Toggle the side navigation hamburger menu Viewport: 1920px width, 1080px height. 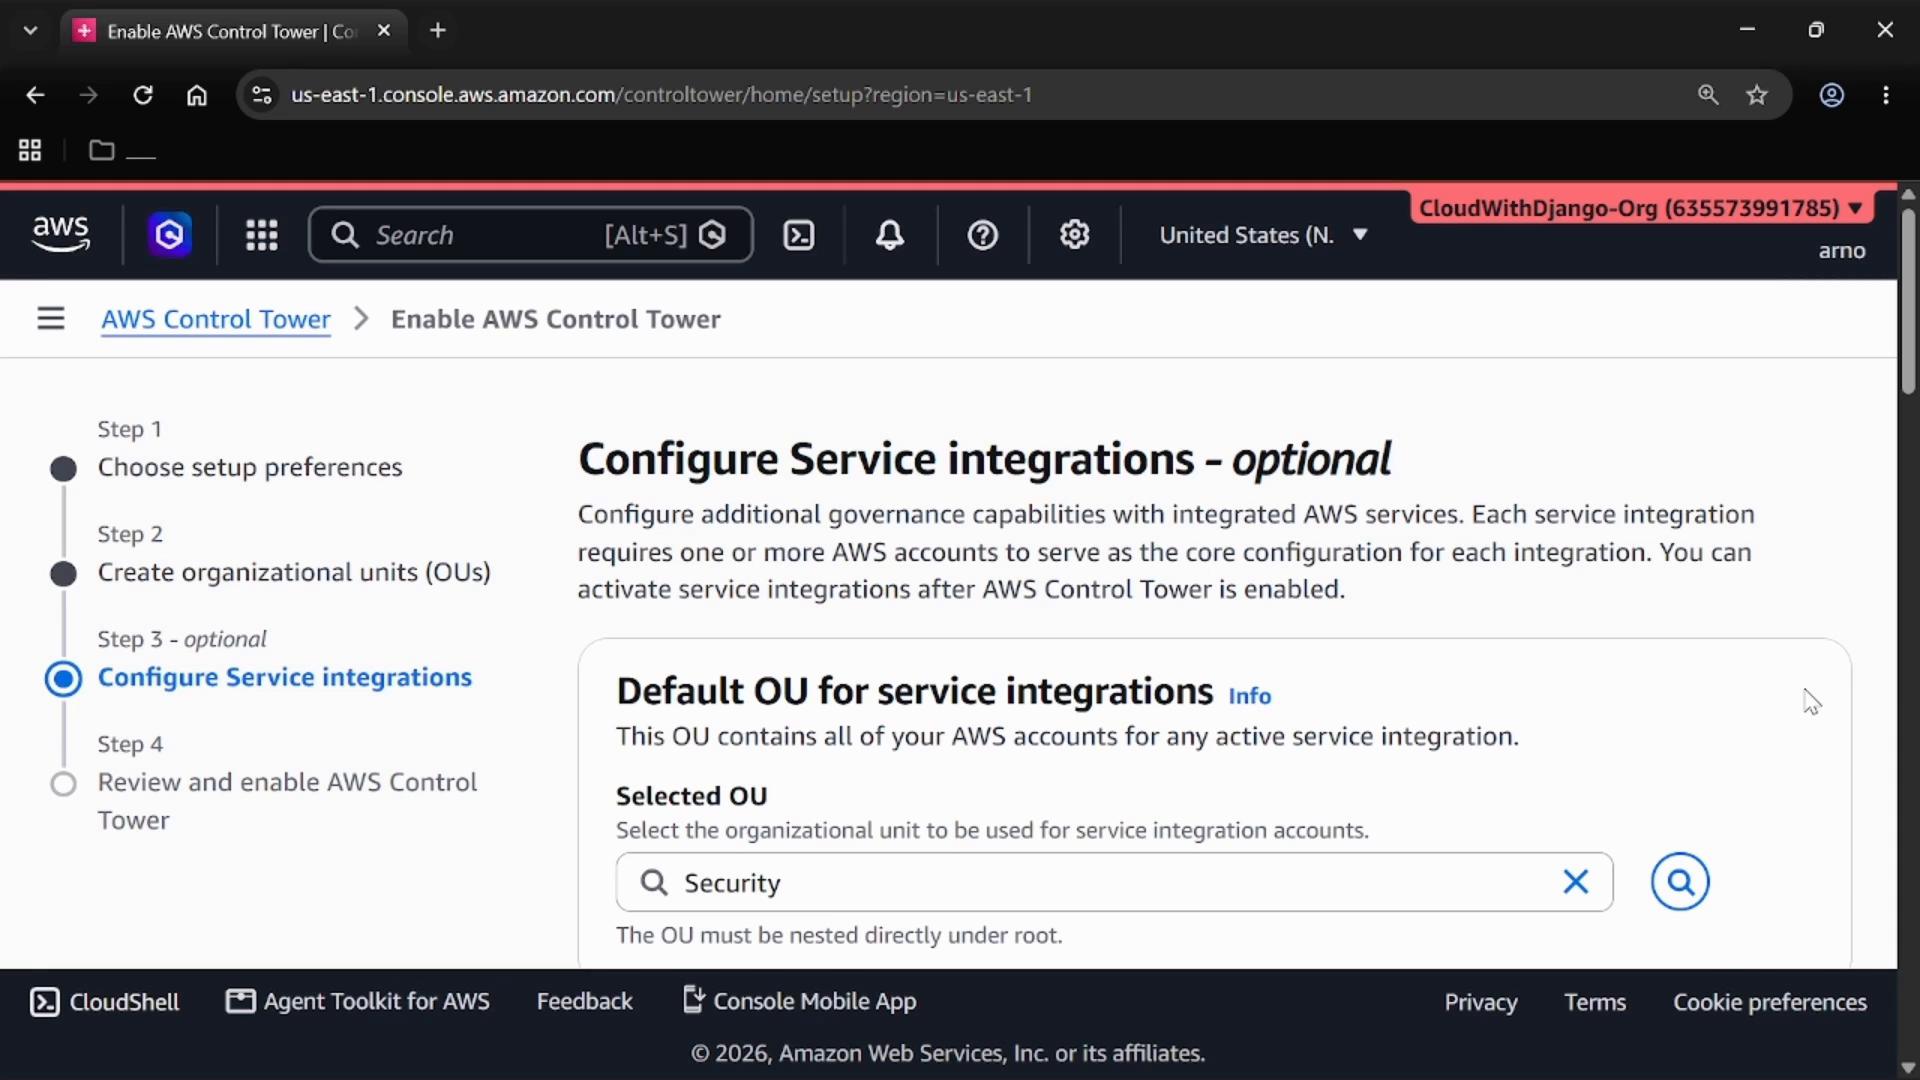pos(51,319)
